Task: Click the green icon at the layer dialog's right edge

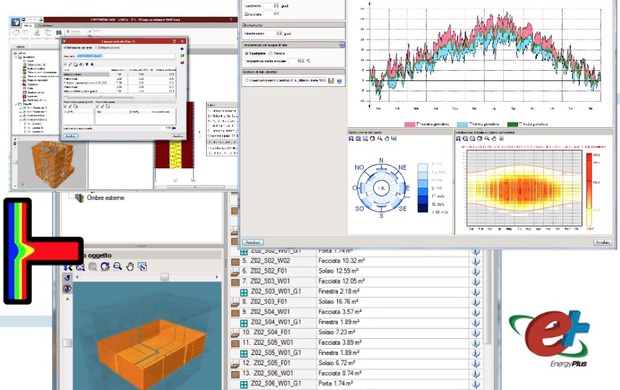Action: (182, 56)
